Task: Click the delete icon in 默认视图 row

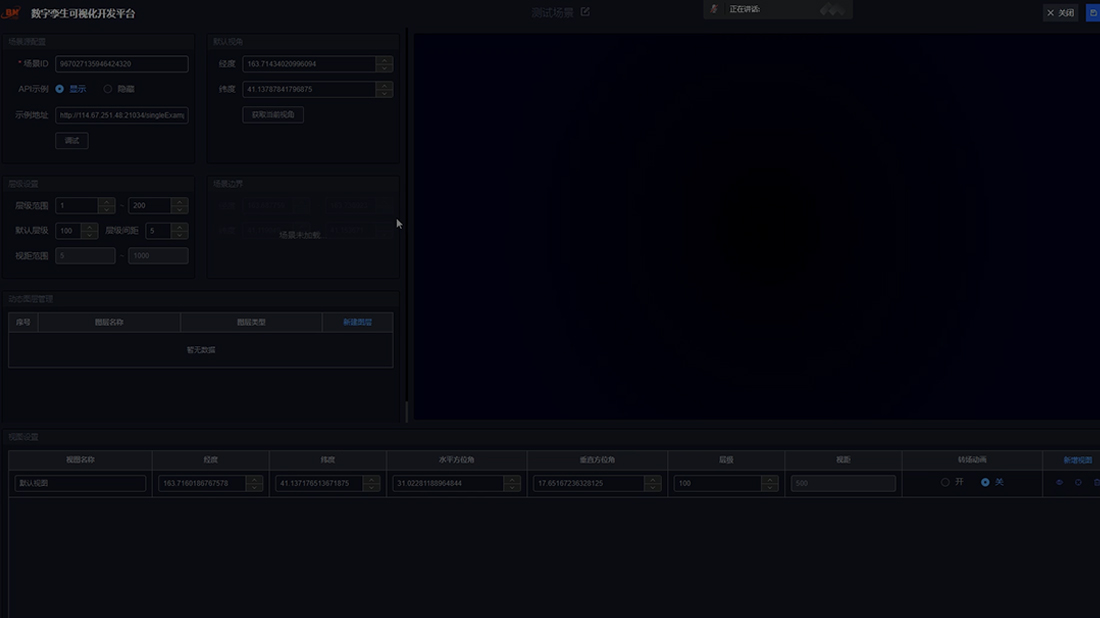Action: pyautogui.click(x=1096, y=483)
